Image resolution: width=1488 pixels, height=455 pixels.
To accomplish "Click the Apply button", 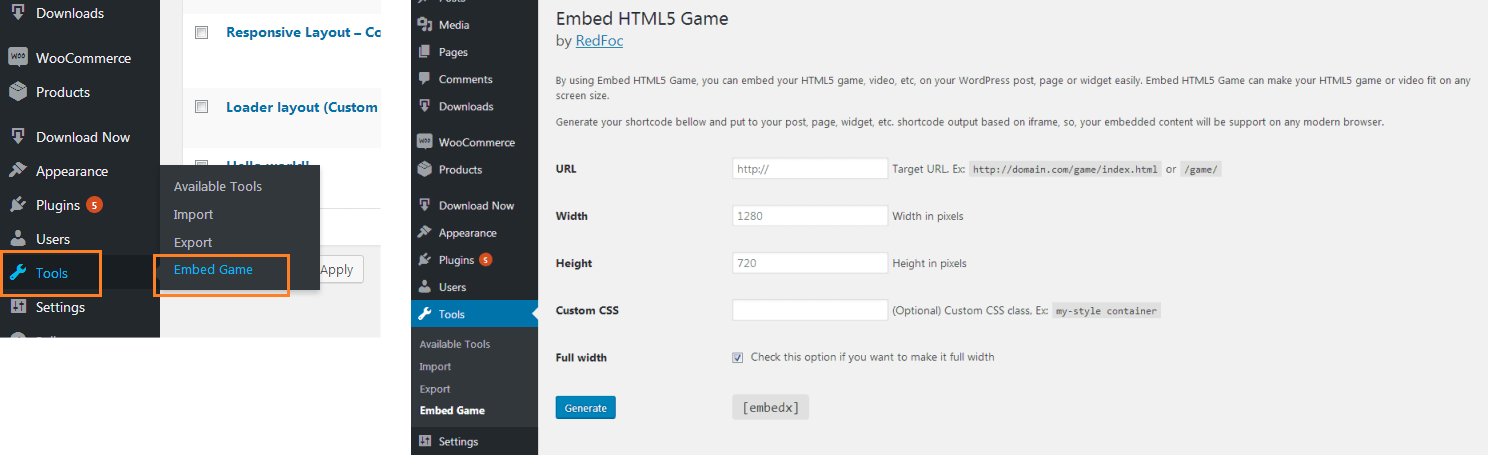I will coord(340,269).
